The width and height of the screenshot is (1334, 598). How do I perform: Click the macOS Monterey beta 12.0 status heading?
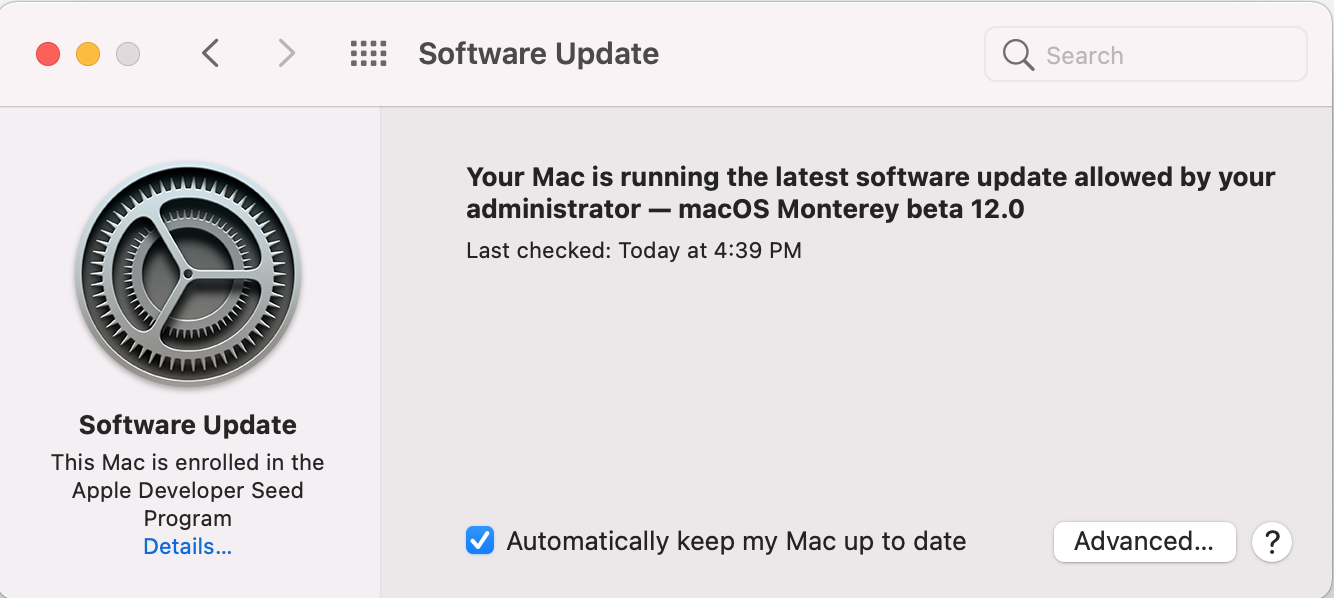[870, 193]
